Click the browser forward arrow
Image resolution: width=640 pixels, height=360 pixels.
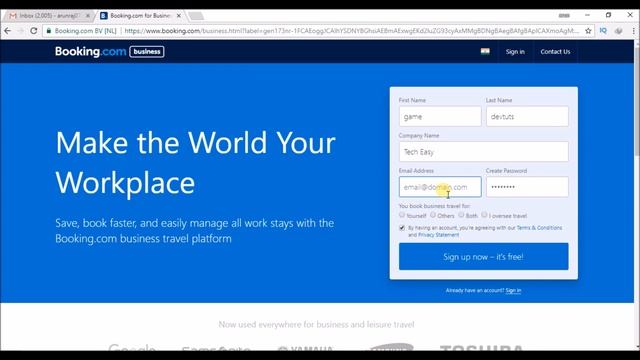(20, 31)
